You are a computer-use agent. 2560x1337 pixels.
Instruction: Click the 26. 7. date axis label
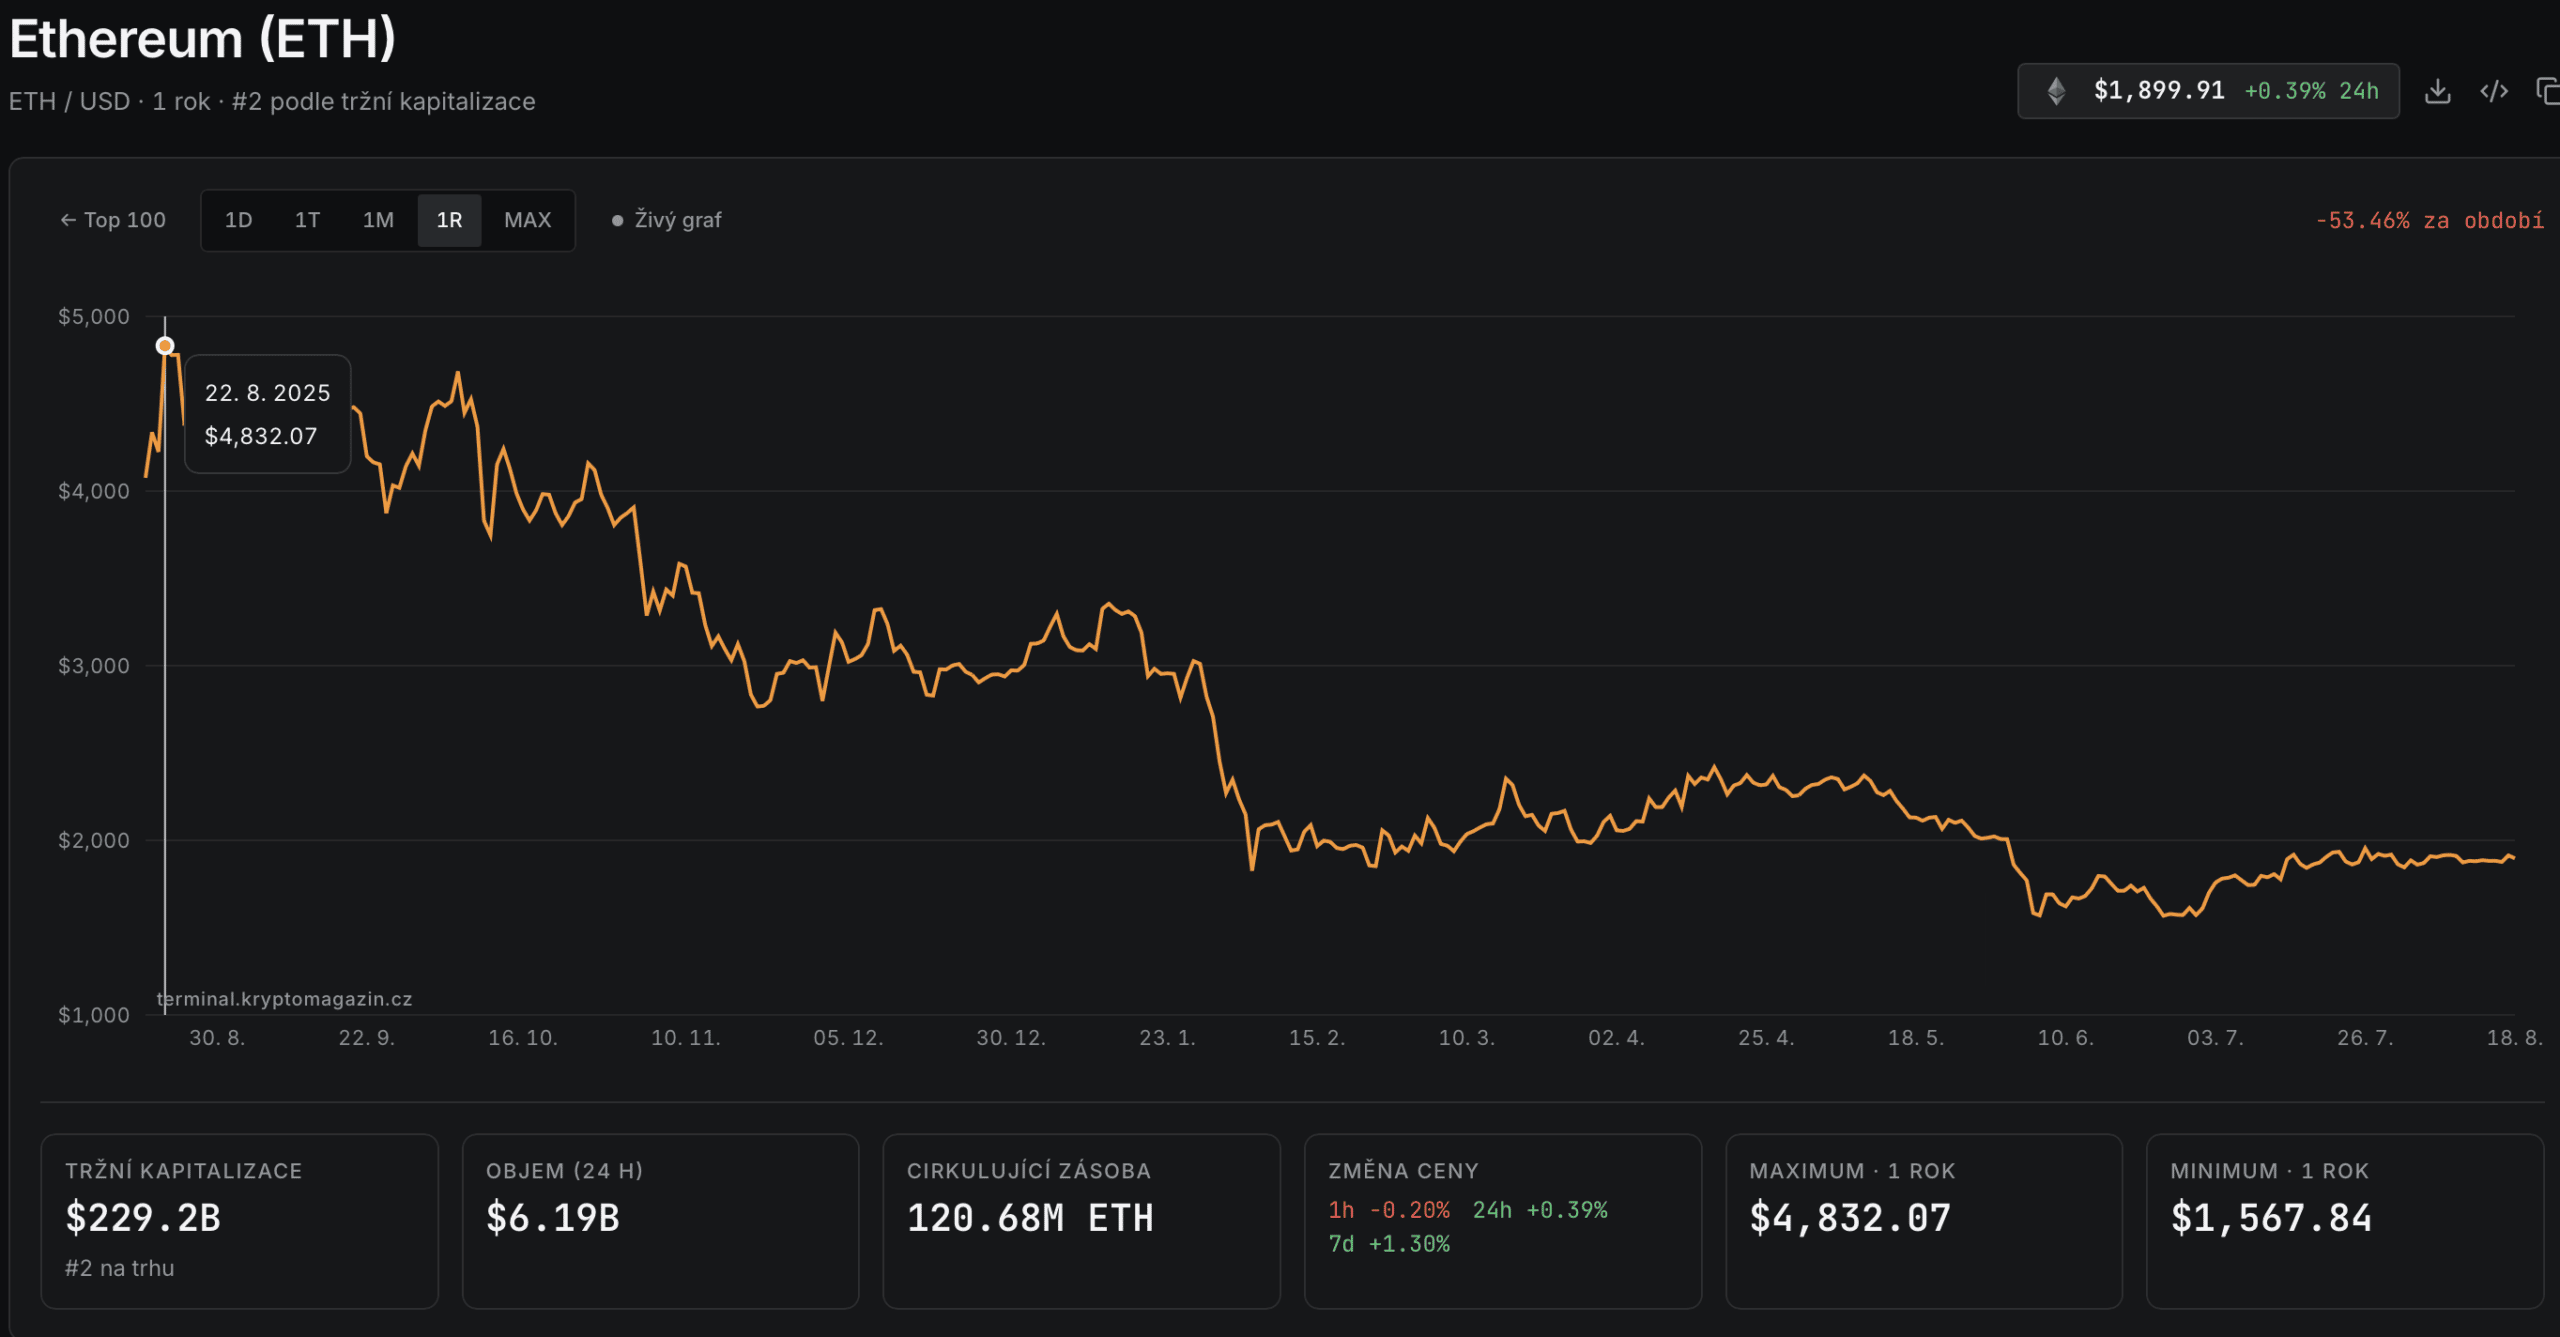(x=2365, y=1038)
